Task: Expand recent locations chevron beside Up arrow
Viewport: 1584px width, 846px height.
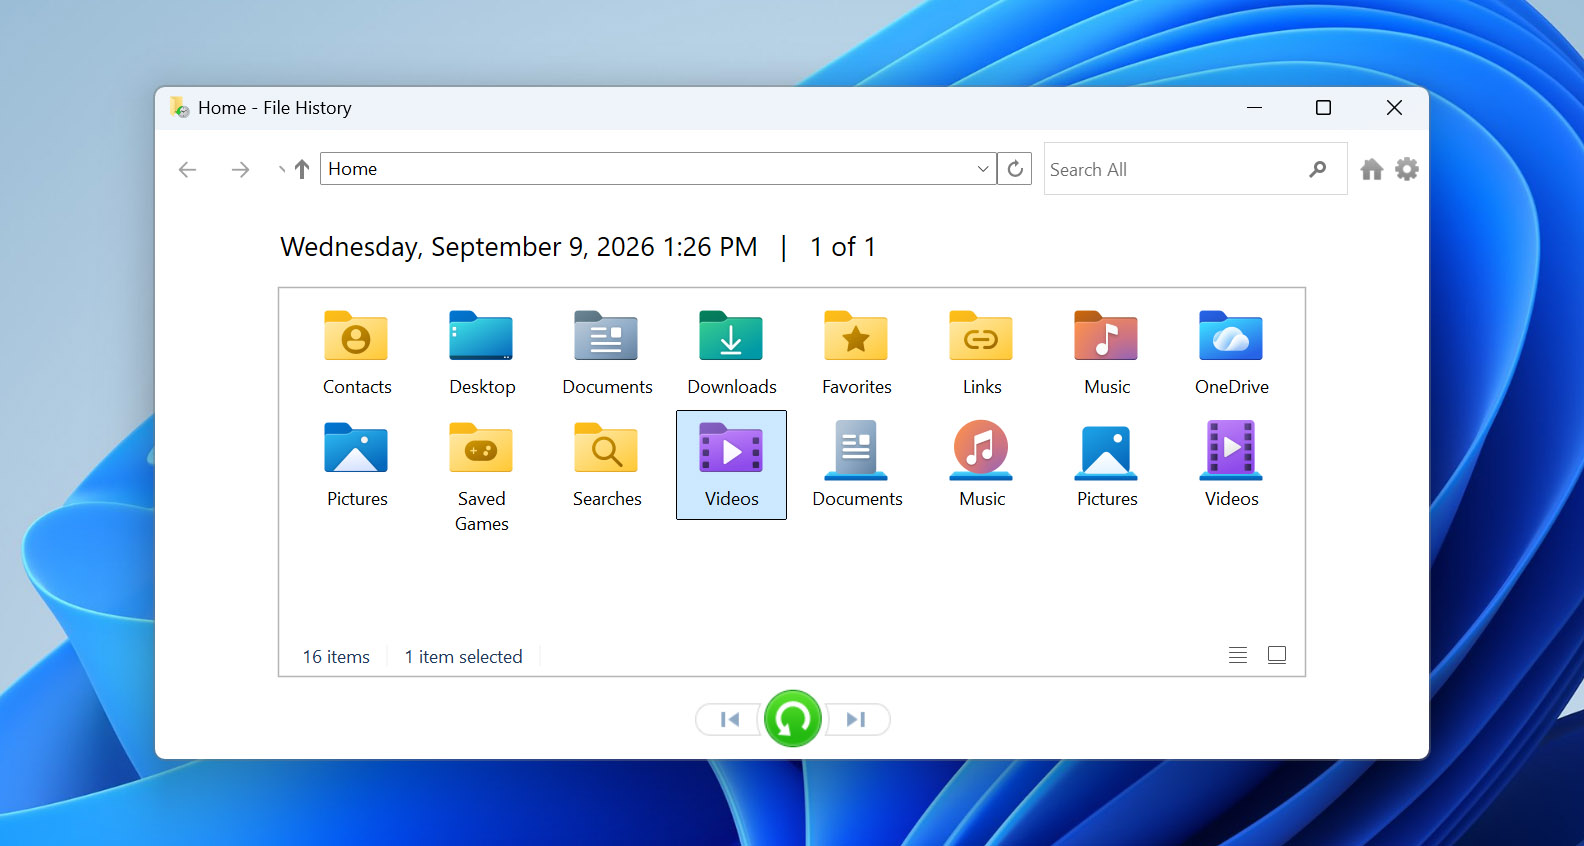Action: (x=281, y=169)
